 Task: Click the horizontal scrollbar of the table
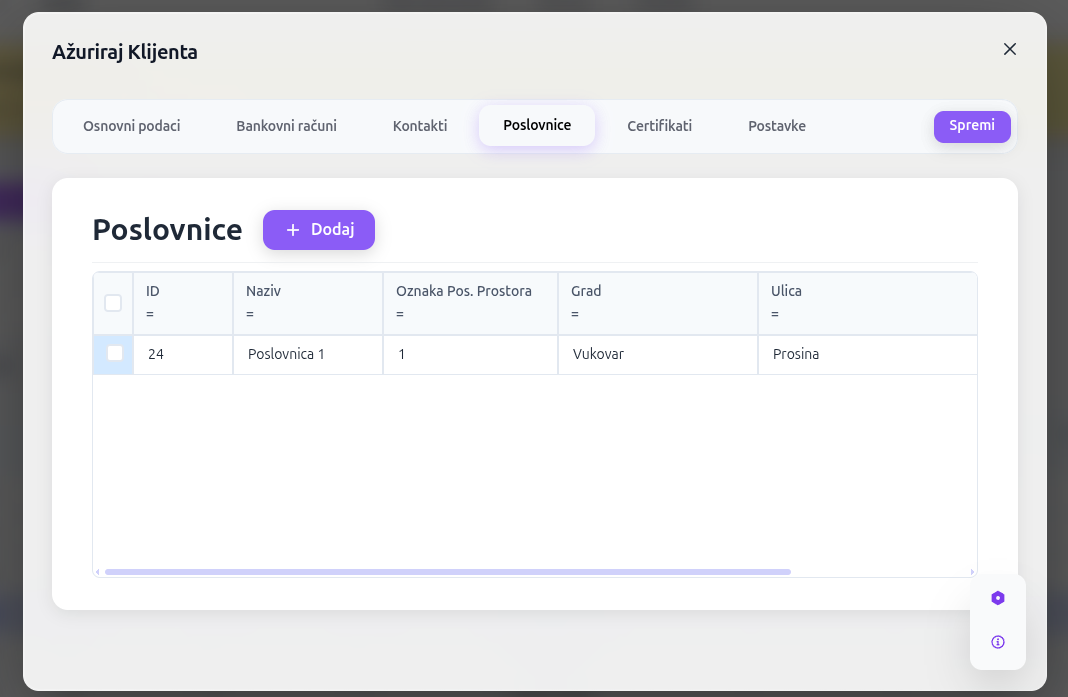click(x=447, y=572)
